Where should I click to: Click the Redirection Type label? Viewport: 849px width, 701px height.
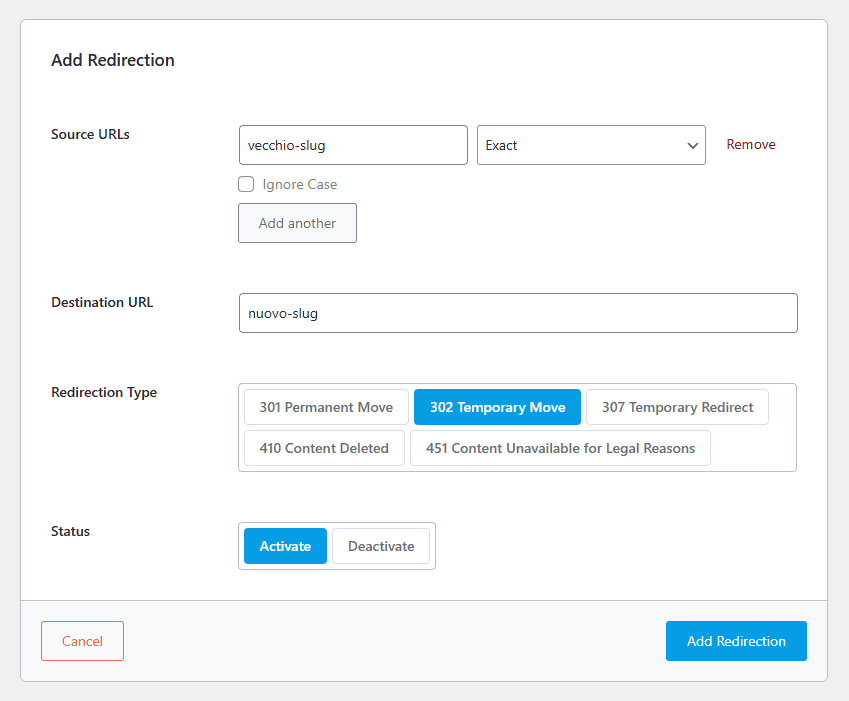[104, 392]
